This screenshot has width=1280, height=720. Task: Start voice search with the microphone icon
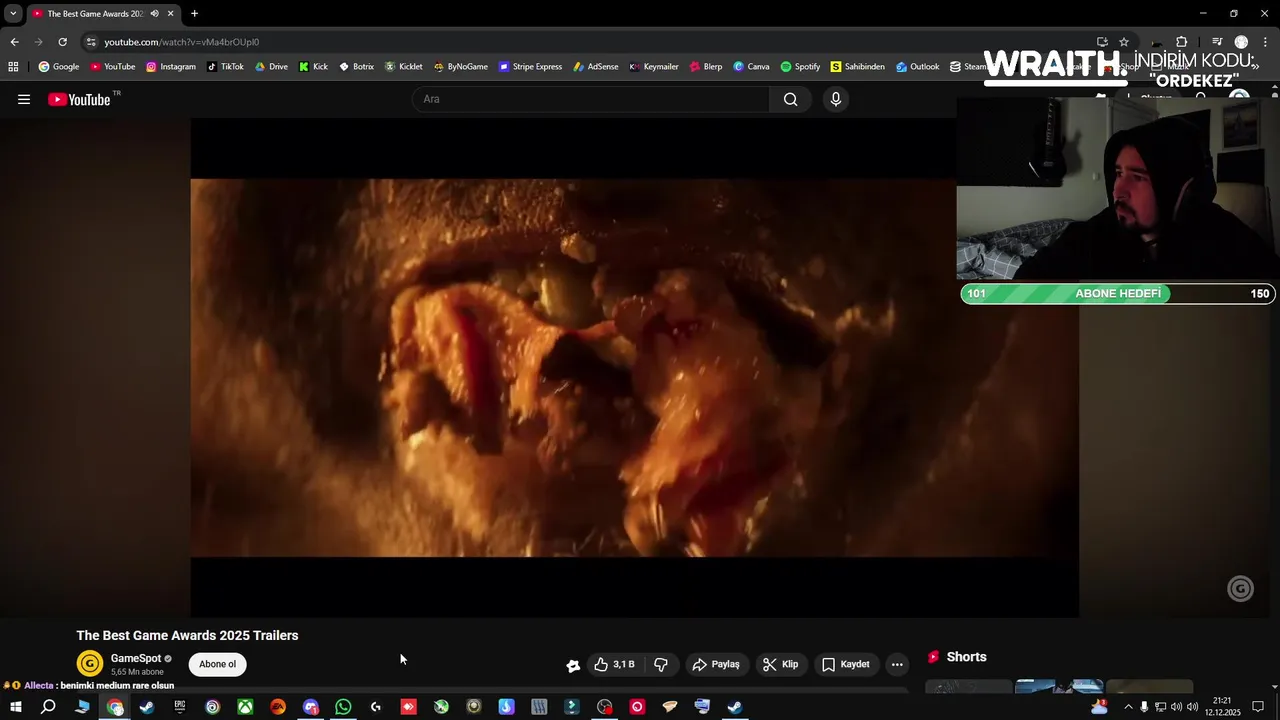[x=836, y=99]
